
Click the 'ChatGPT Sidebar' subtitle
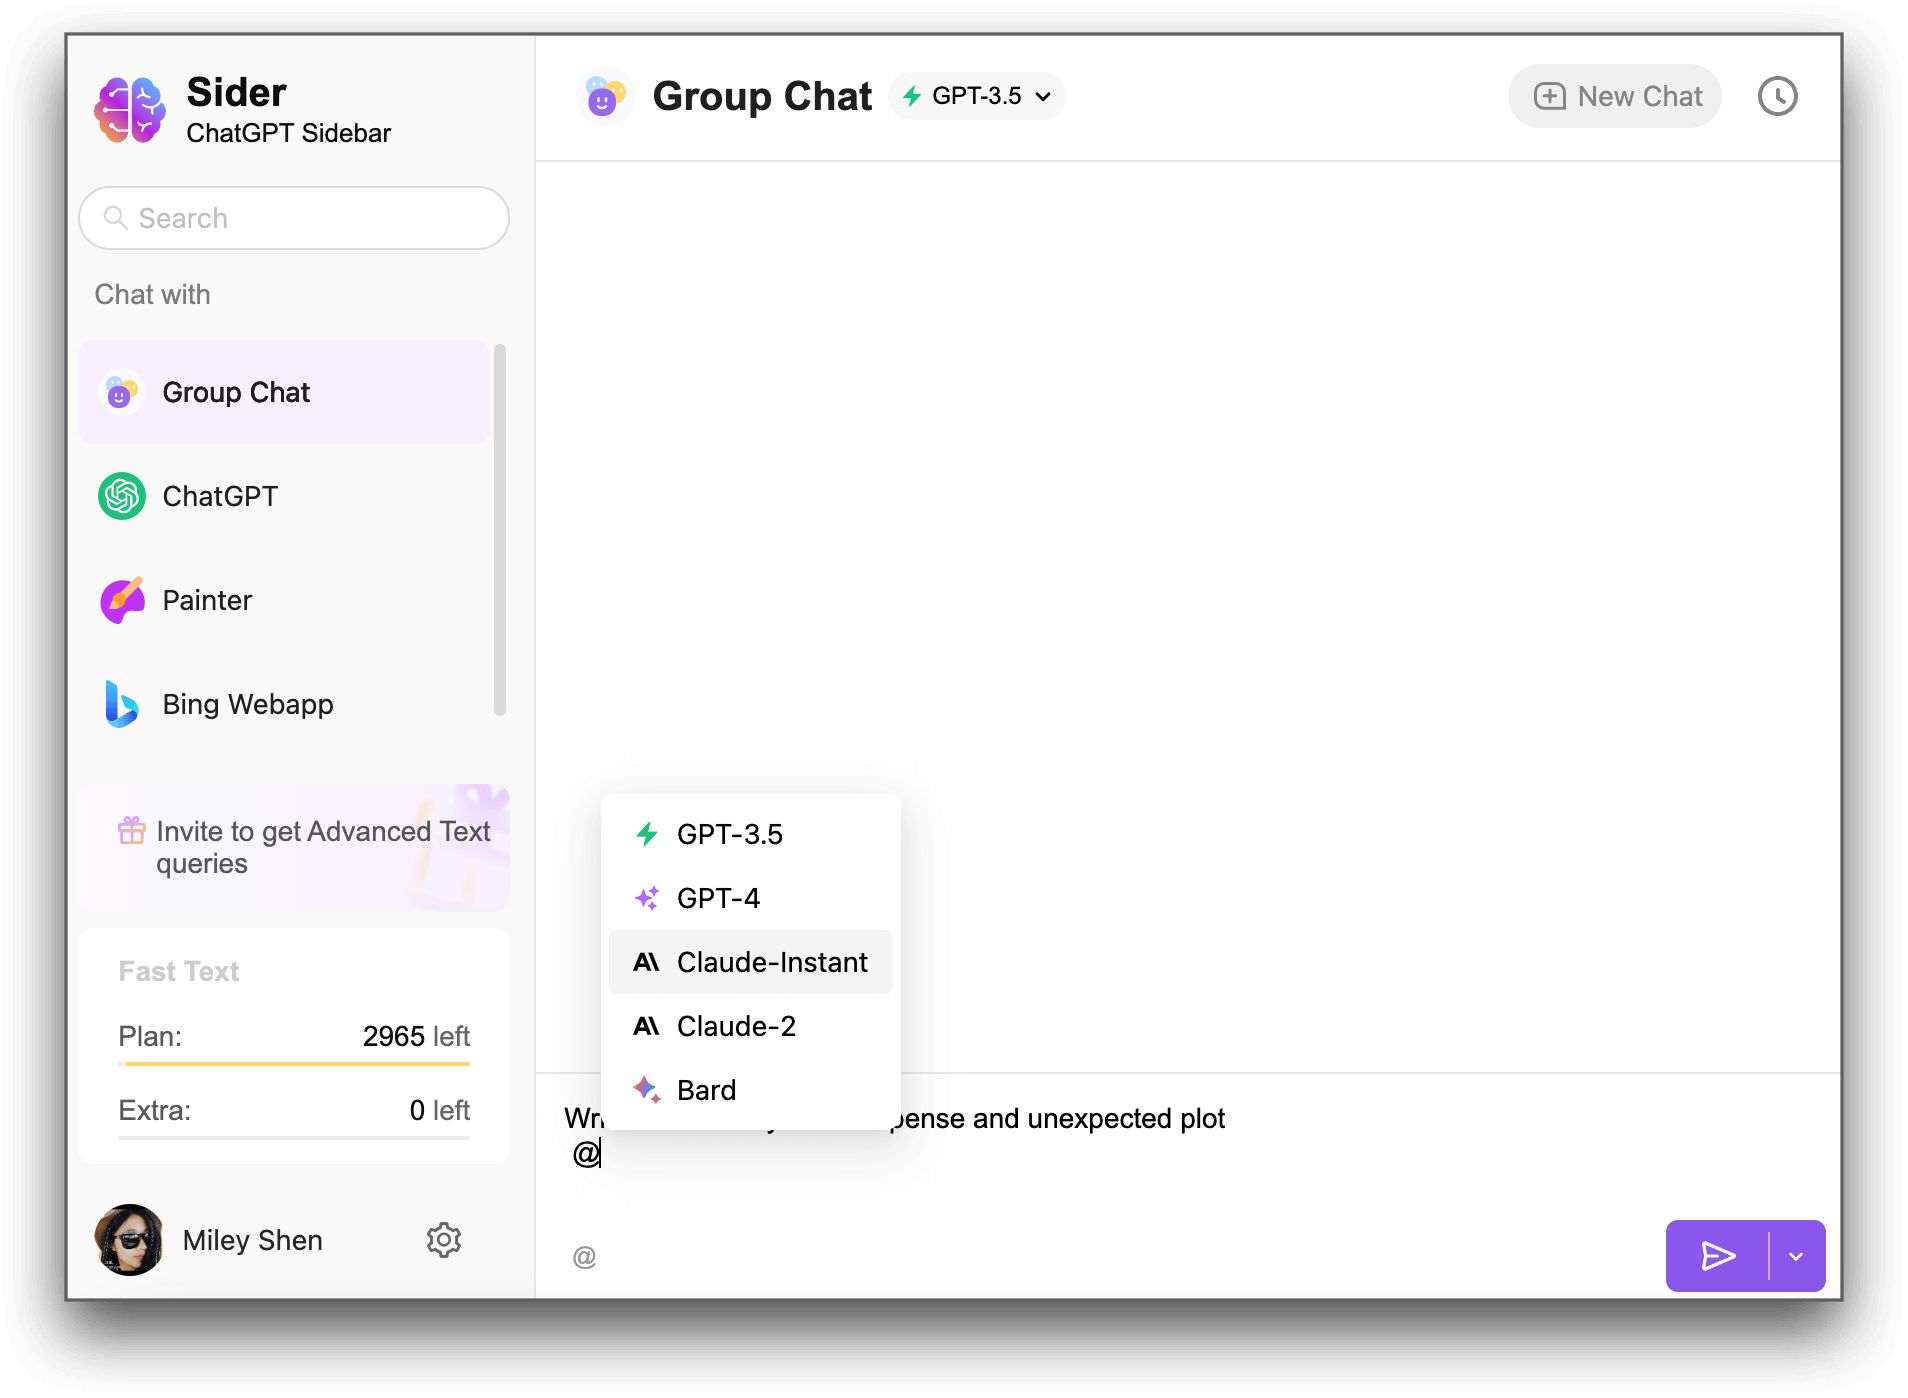288,133
